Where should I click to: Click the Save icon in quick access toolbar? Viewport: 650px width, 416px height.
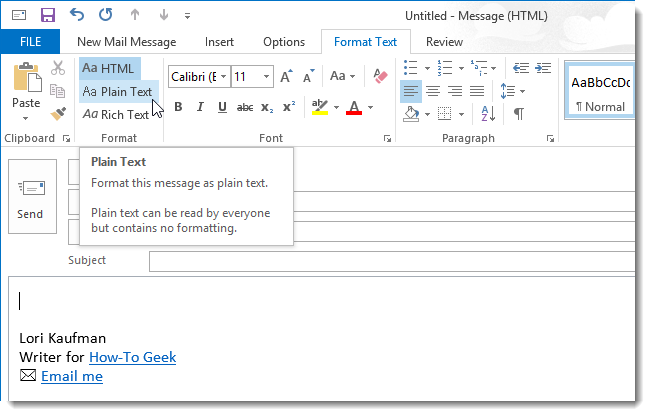48,15
